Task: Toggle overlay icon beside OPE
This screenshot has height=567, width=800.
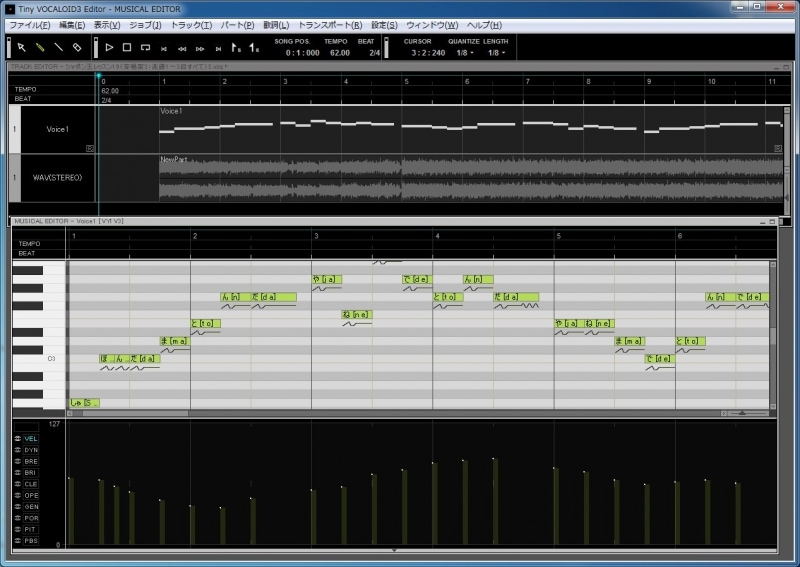Action: [17, 495]
